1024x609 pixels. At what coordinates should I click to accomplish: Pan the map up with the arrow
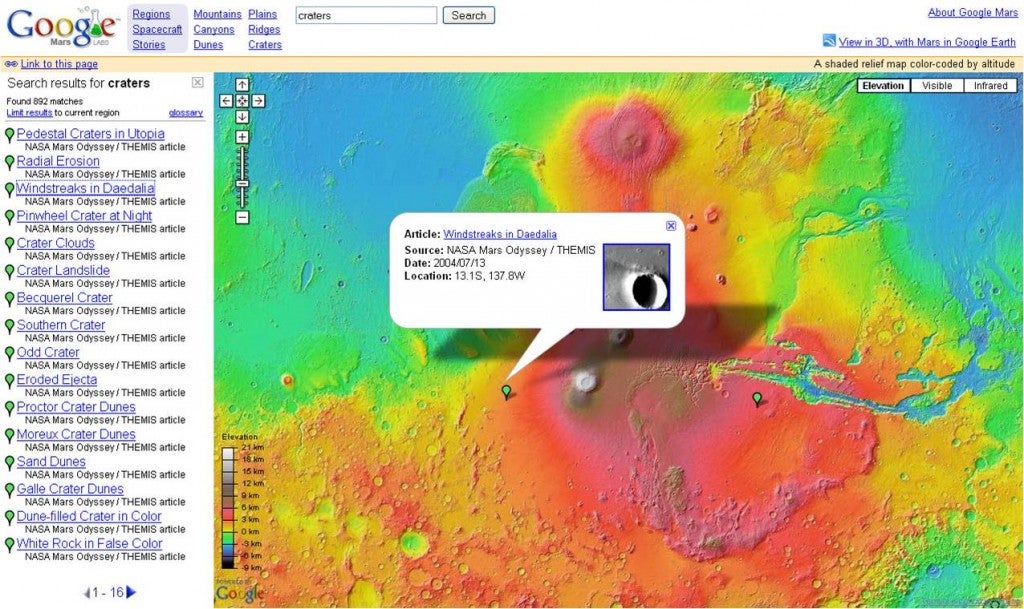[x=242, y=85]
